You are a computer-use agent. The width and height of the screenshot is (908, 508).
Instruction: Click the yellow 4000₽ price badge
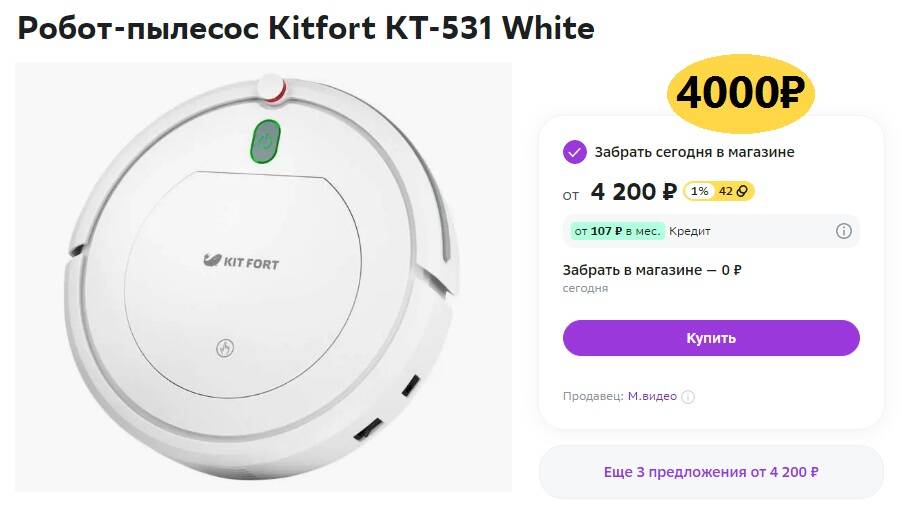[x=740, y=94]
